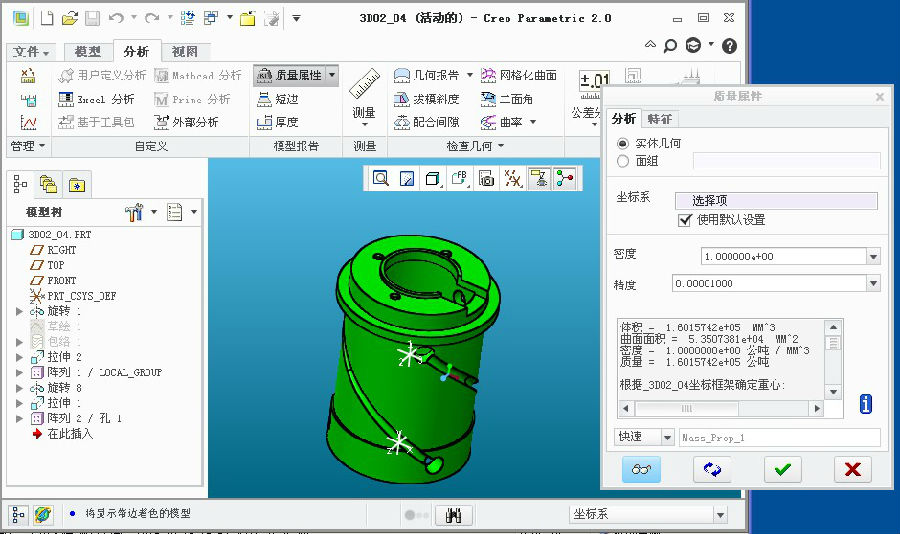Select the 面组 radio button
Image resolution: width=900 pixels, height=534 pixels.
click(624, 161)
